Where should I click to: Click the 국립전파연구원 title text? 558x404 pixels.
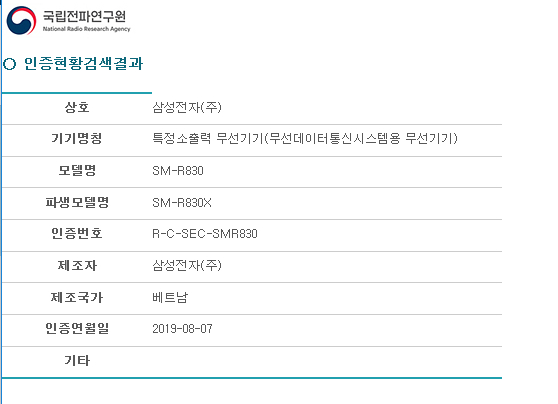(x=84, y=16)
